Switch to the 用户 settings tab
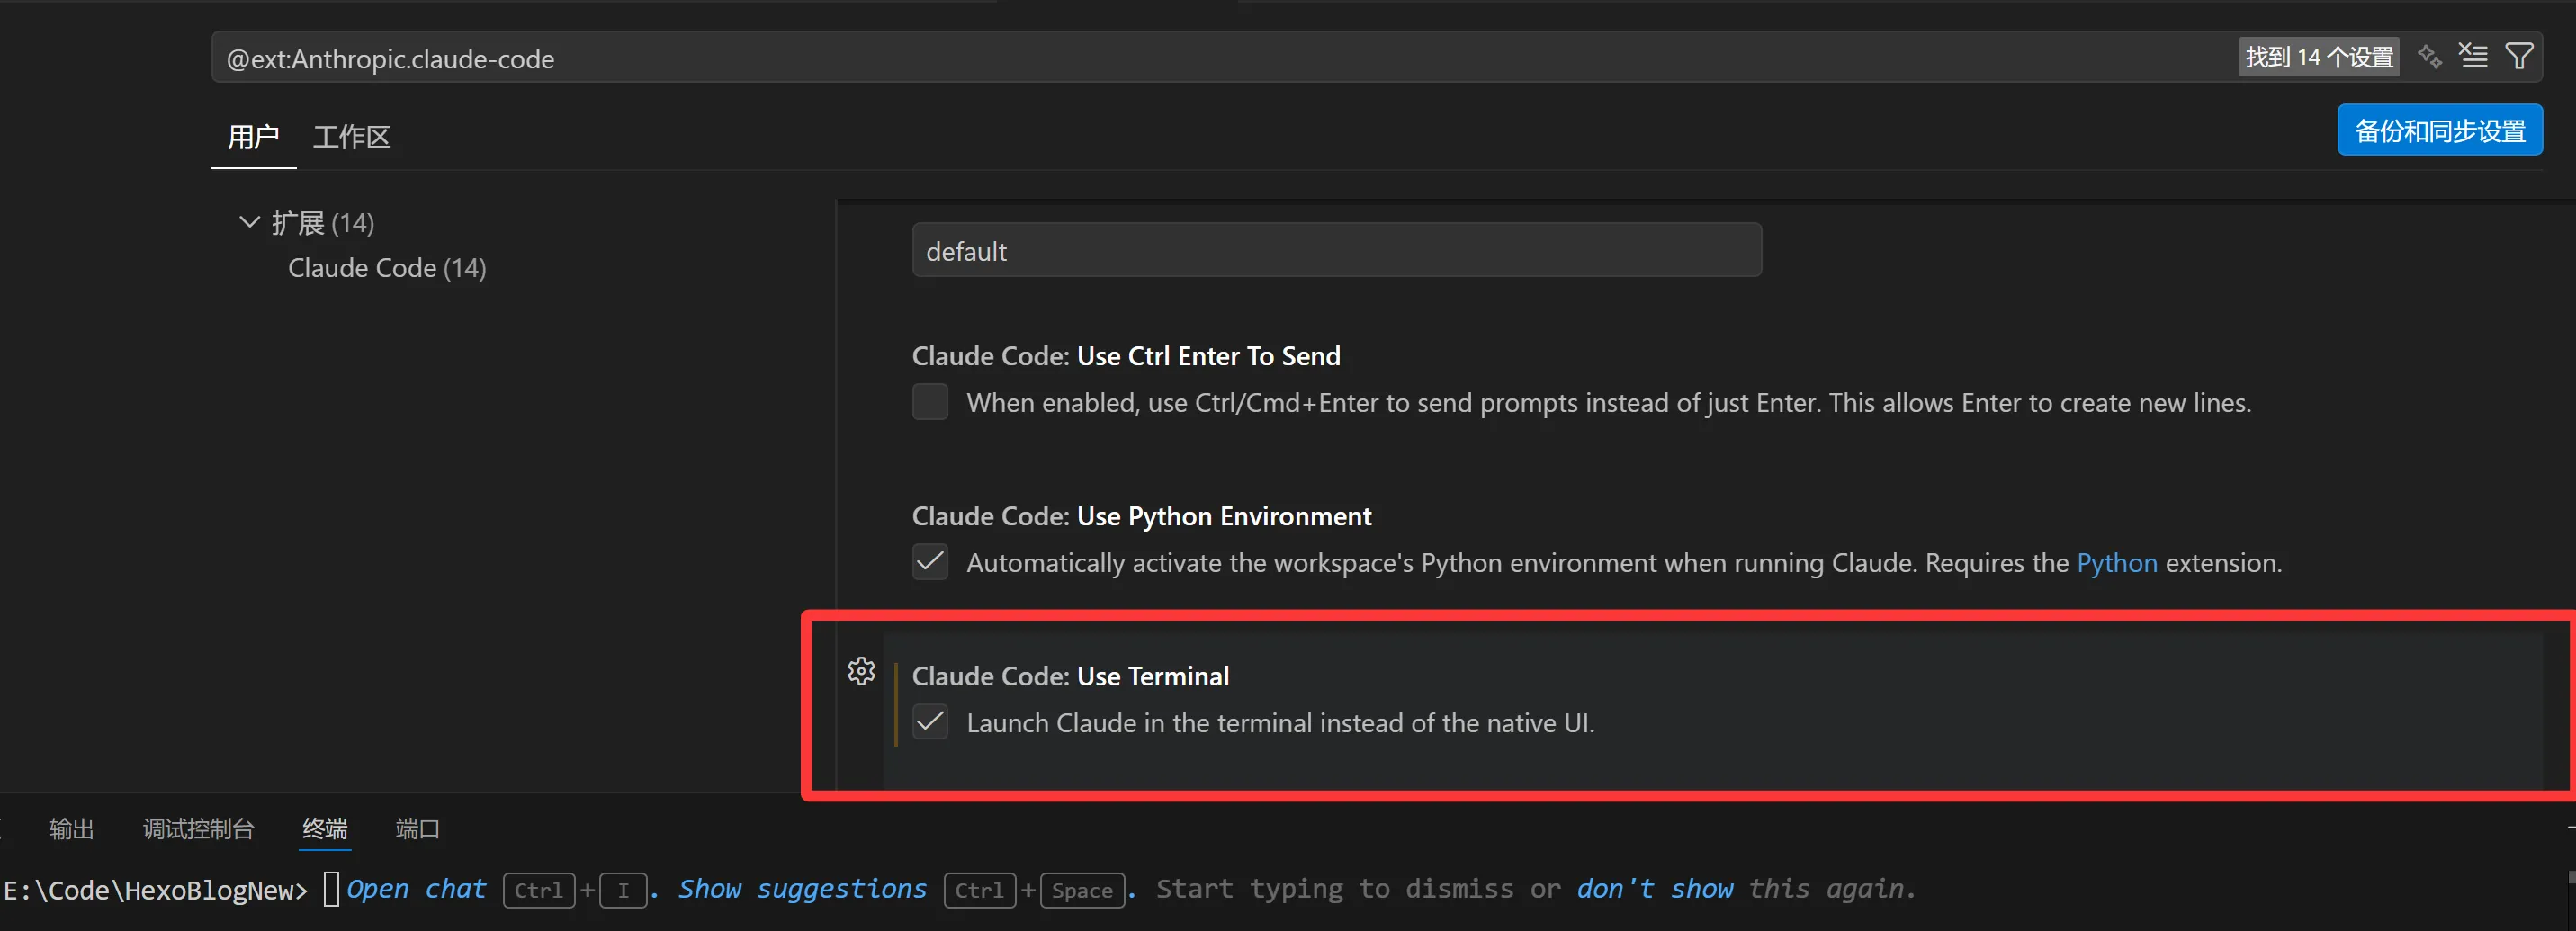Screen dimensions: 2576x931 click(x=253, y=137)
